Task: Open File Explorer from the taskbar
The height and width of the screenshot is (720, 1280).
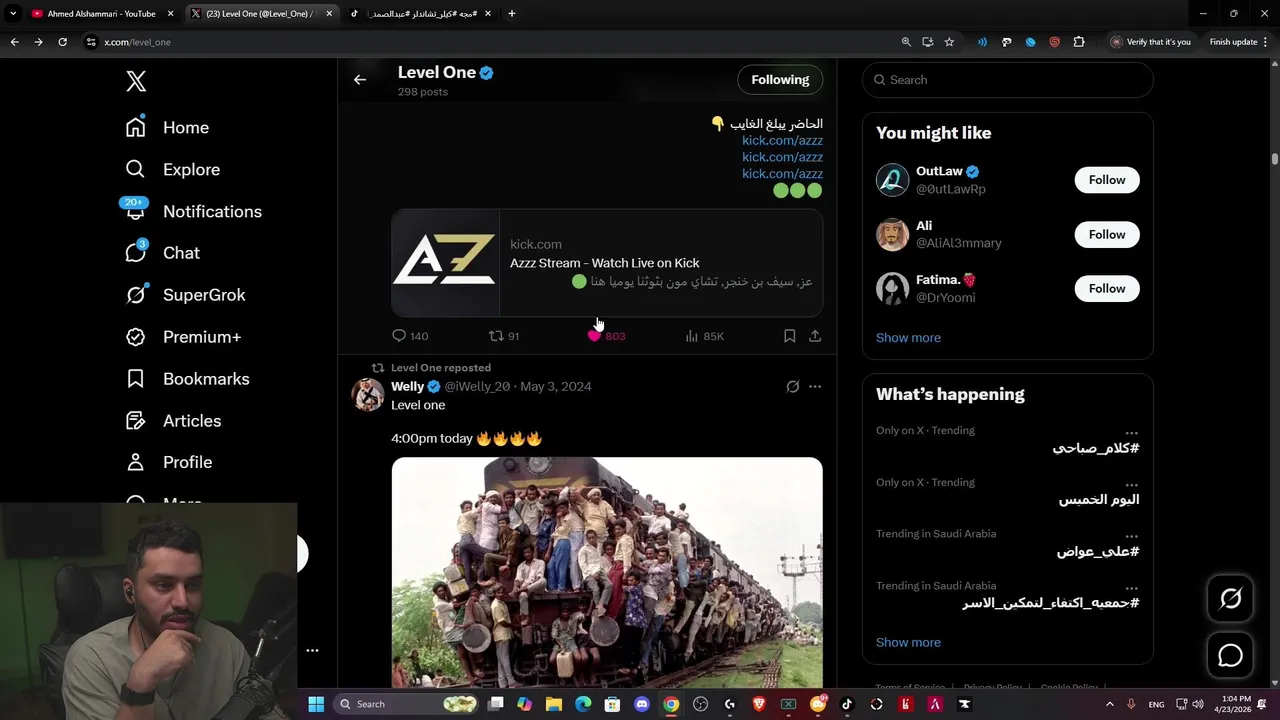Action: 553,704
